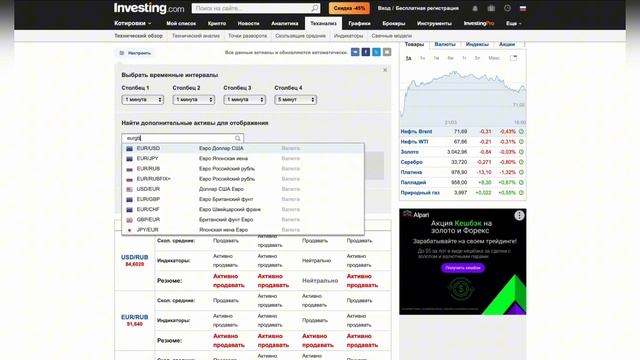Select EUR/JPY from the suggestions

coord(243,158)
